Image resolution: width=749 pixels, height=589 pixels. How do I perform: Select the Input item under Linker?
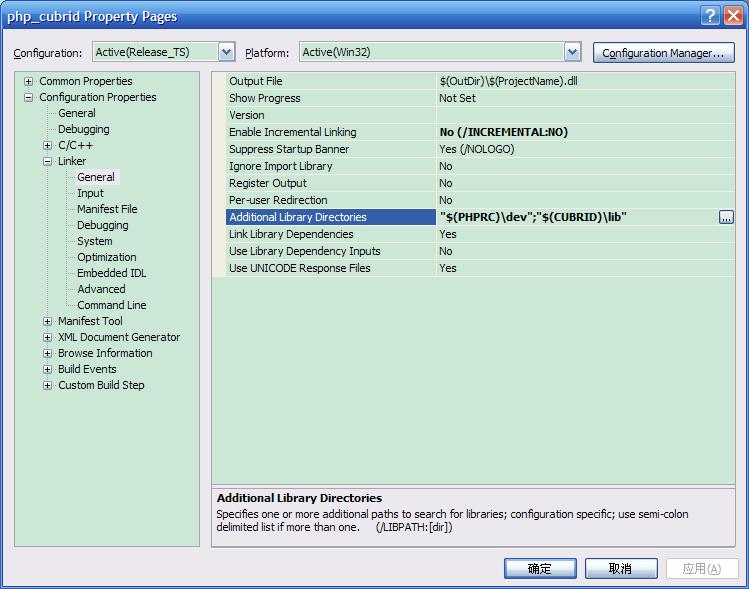tap(90, 194)
